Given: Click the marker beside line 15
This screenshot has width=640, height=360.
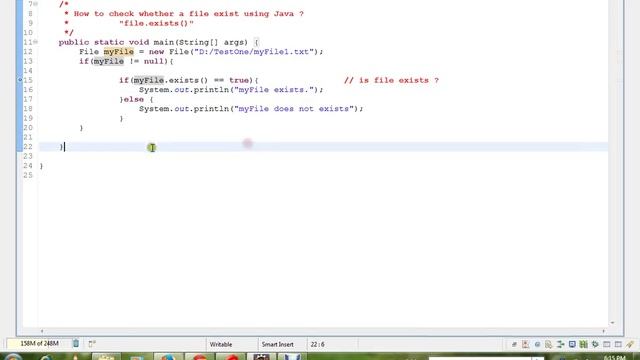Looking at the screenshot, I should tap(20, 80).
